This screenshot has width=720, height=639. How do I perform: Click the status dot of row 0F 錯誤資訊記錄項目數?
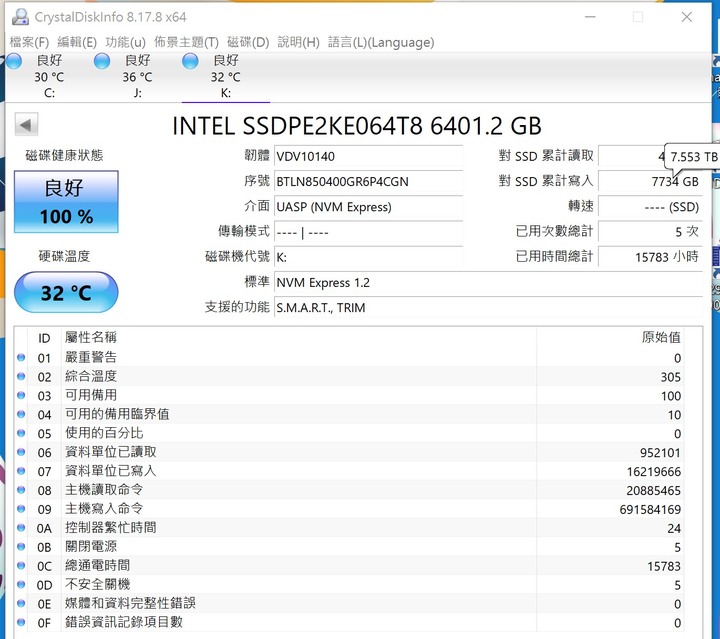21,622
